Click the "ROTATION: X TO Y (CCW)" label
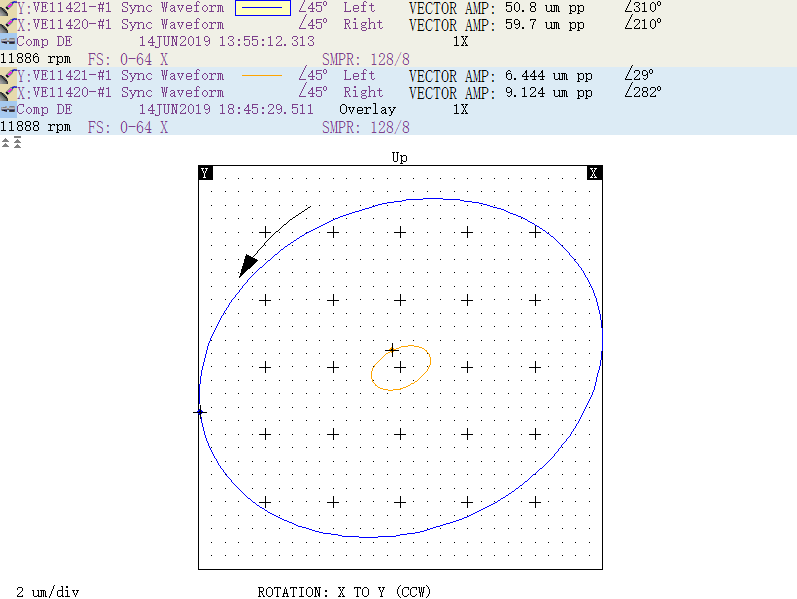This screenshot has height=599, width=797. point(344,592)
